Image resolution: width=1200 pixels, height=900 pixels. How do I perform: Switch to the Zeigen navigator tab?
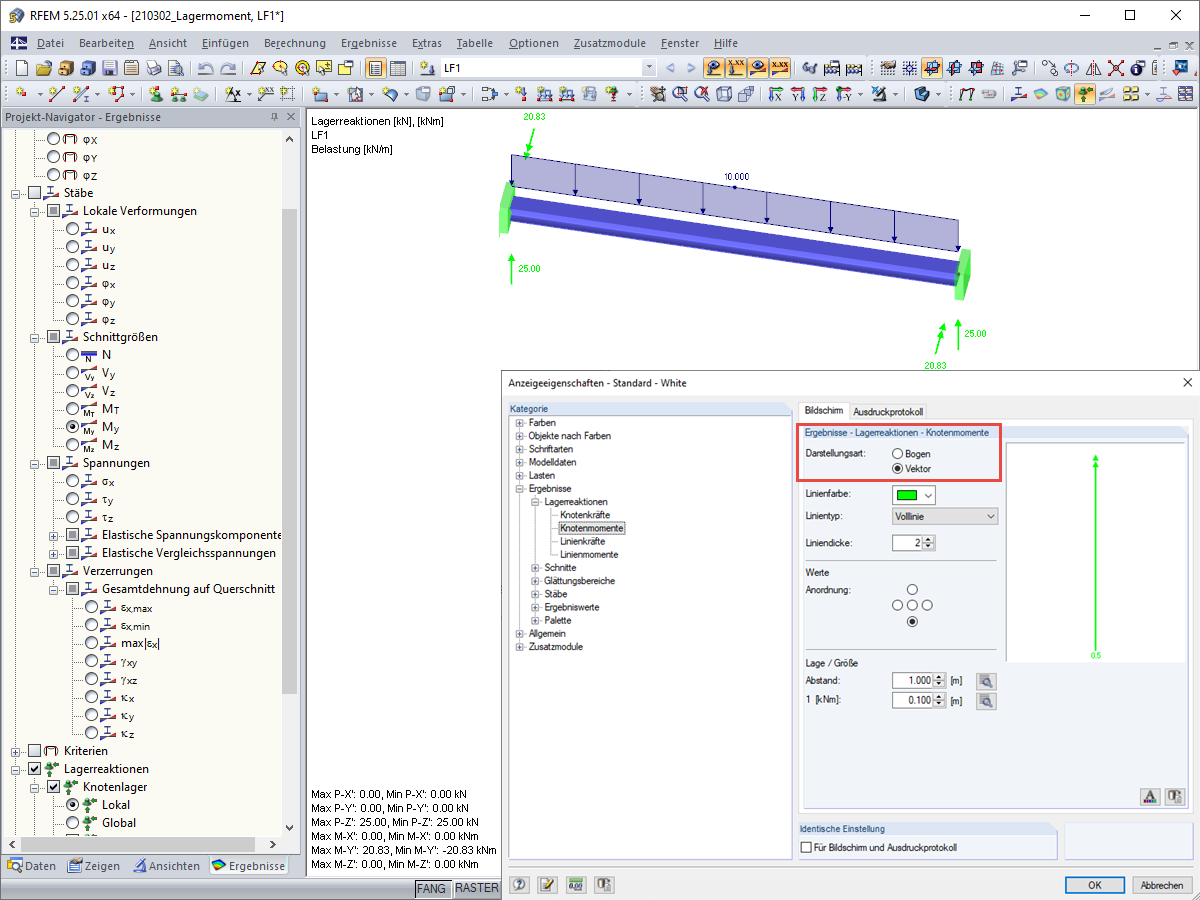[x=93, y=866]
